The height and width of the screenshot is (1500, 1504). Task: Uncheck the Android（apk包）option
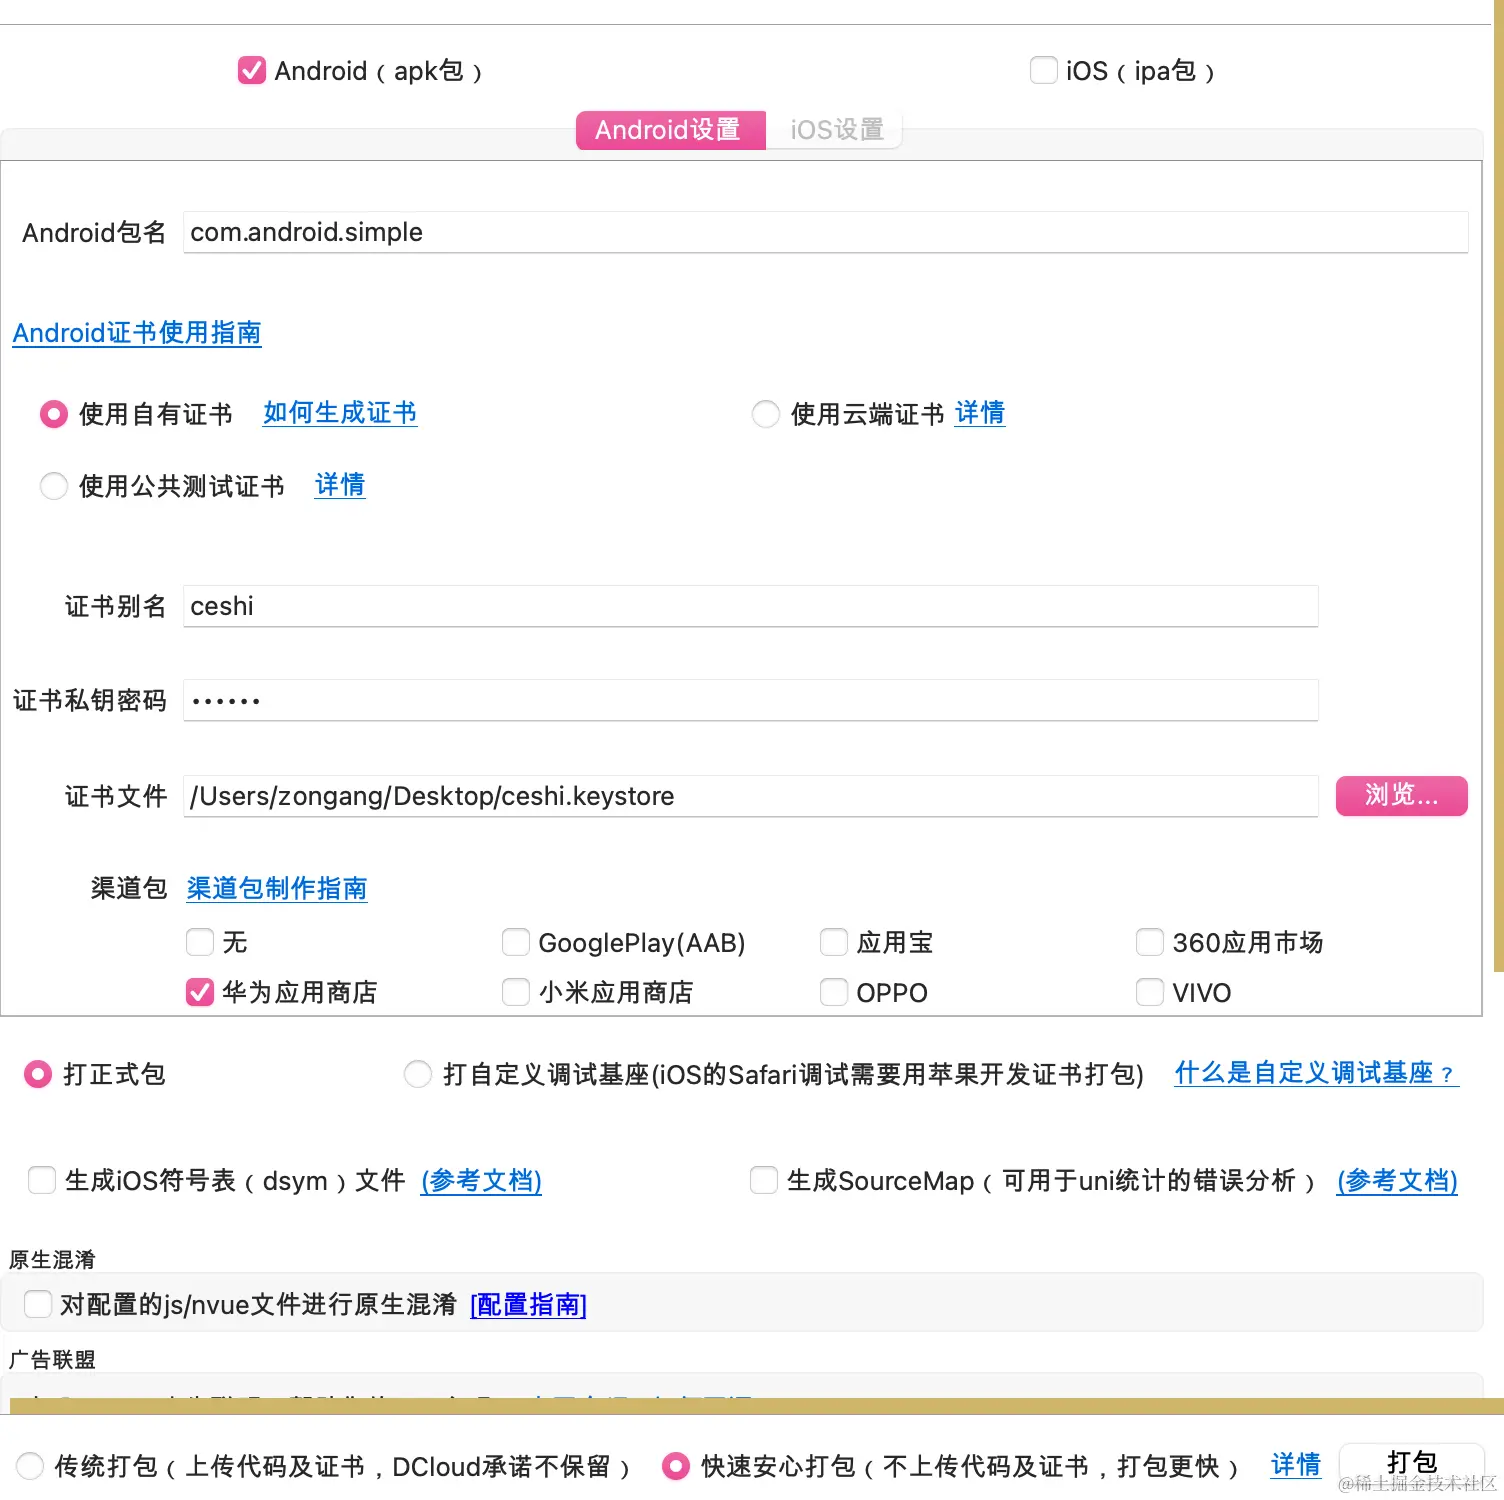[251, 70]
